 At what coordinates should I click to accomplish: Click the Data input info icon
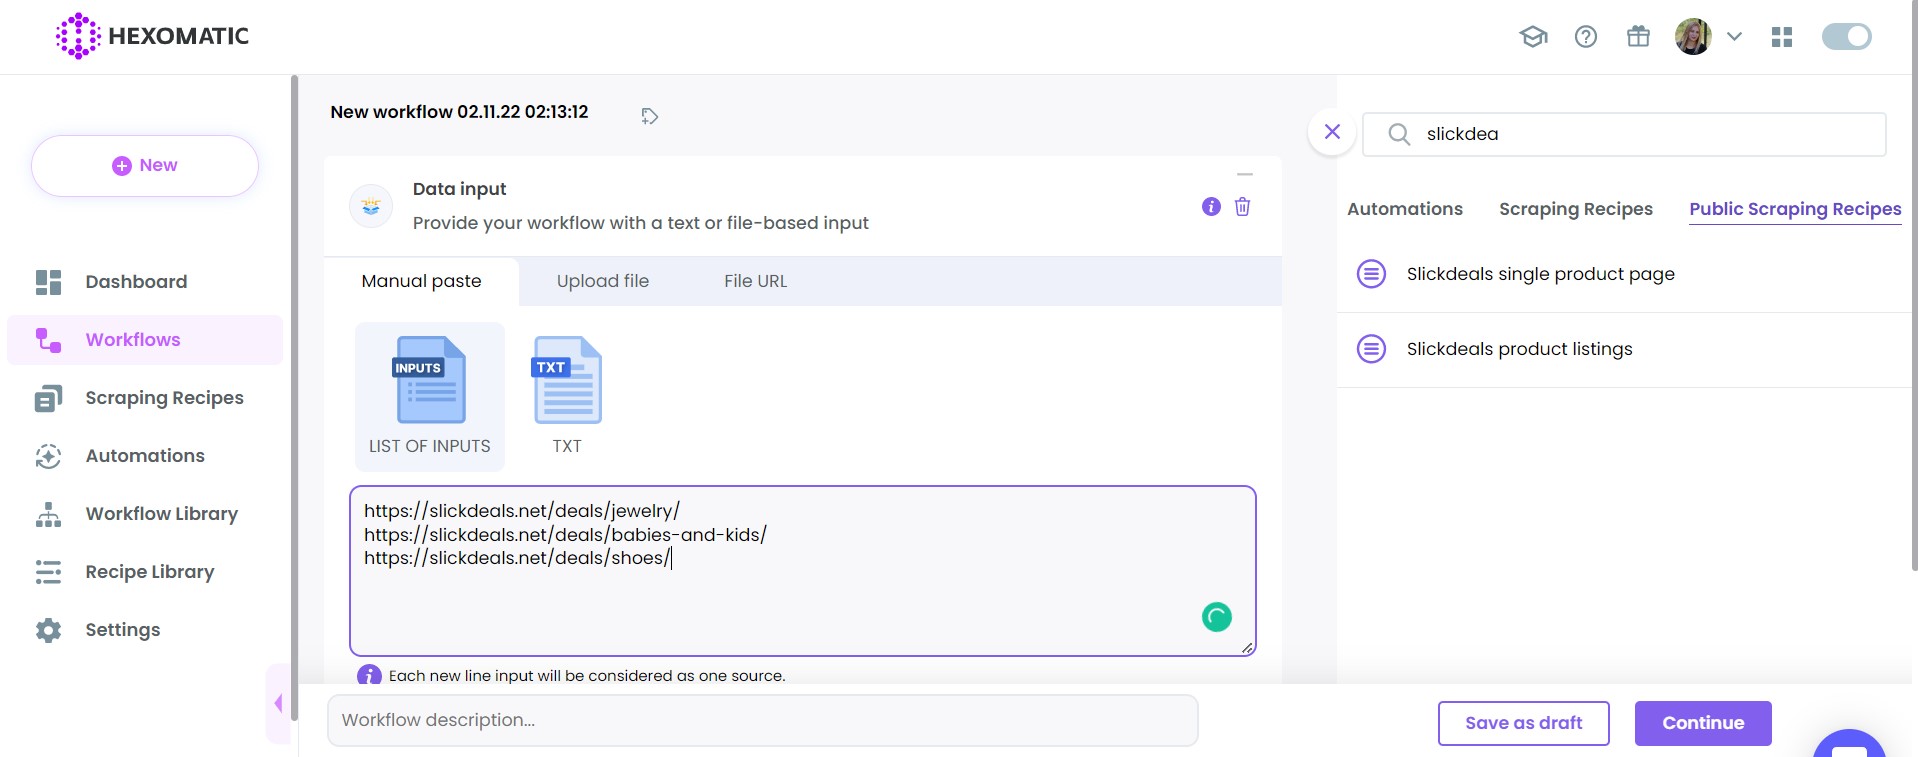click(1211, 207)
